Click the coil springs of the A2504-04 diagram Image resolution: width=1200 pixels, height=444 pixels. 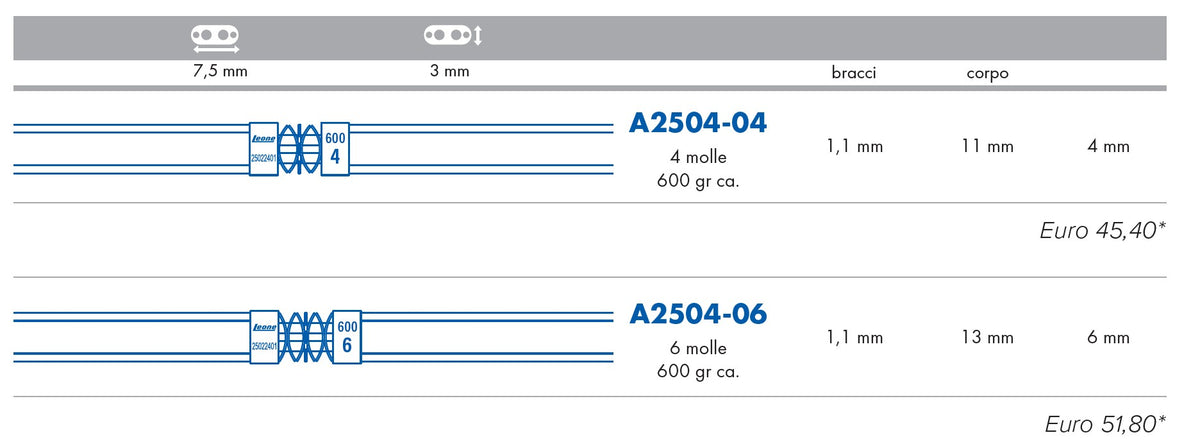[x=299, y=150]
